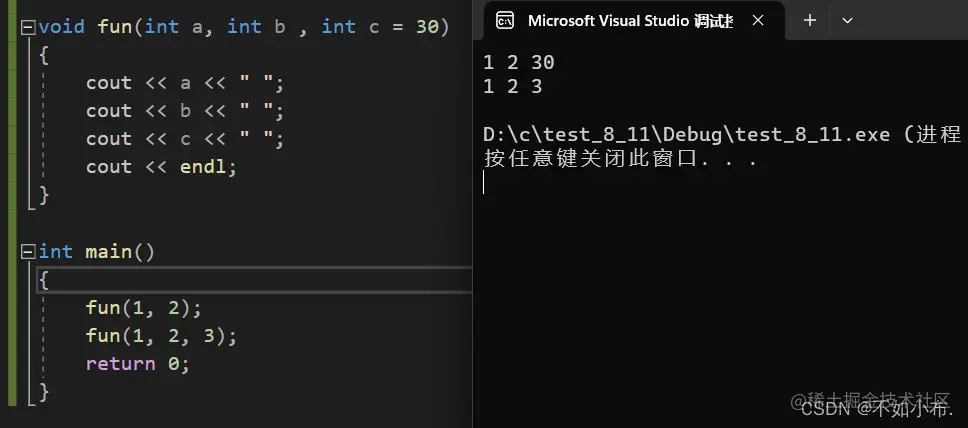Click the cout << c line
Viewport: 968px width, 428px height.
[x=185, y=139]
